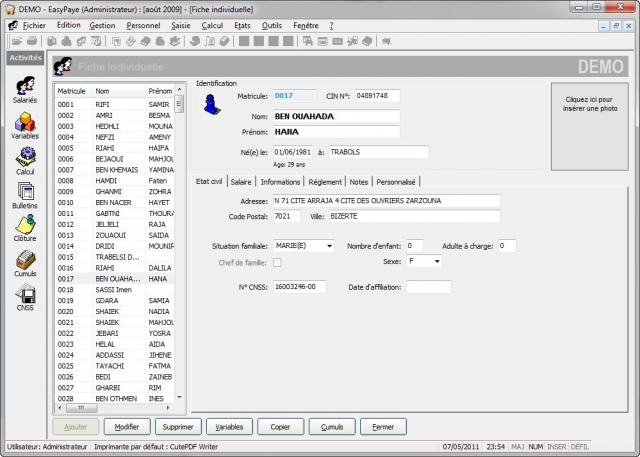Open the Personnel menu
The height and width of the screenshot is (457, 640).
(143, 24)
